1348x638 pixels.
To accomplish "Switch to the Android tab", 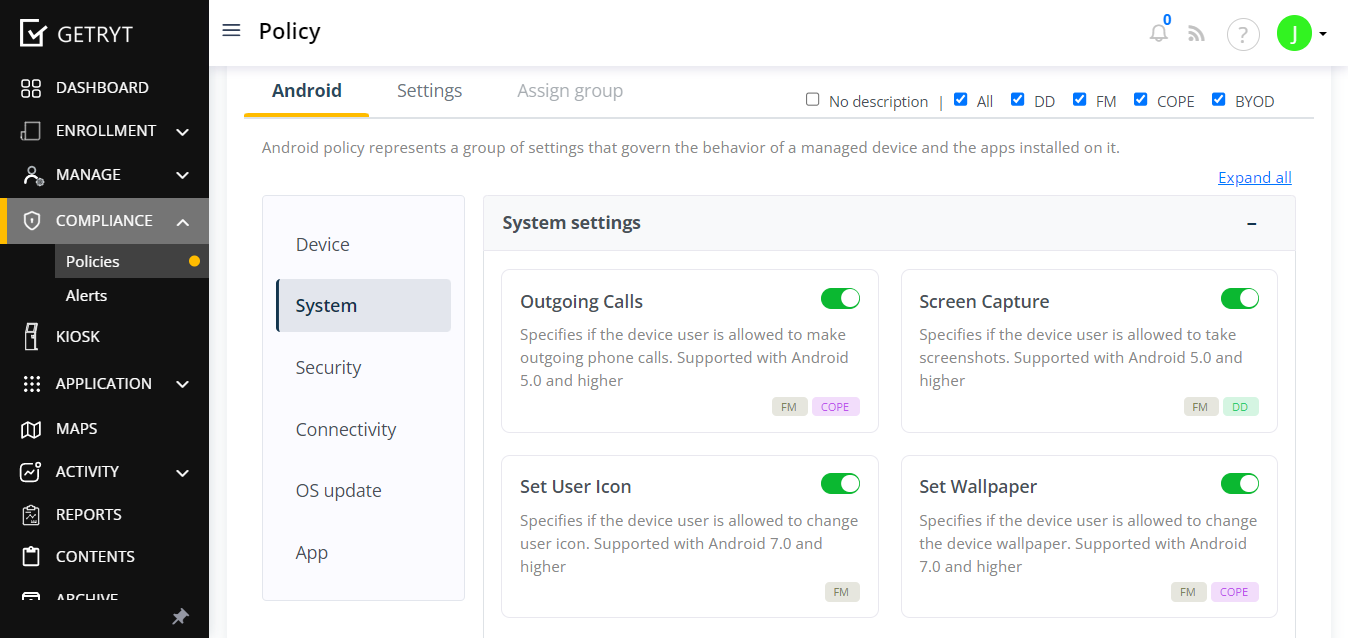I will coord(307,91).
